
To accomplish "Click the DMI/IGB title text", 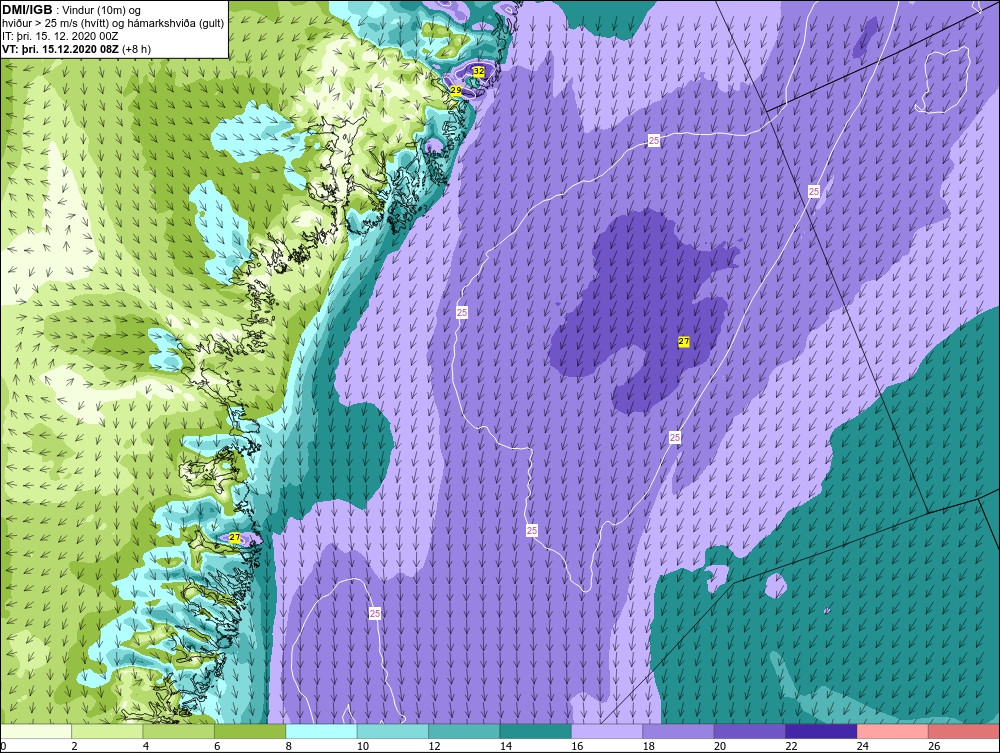I will (x=27, y=10).
